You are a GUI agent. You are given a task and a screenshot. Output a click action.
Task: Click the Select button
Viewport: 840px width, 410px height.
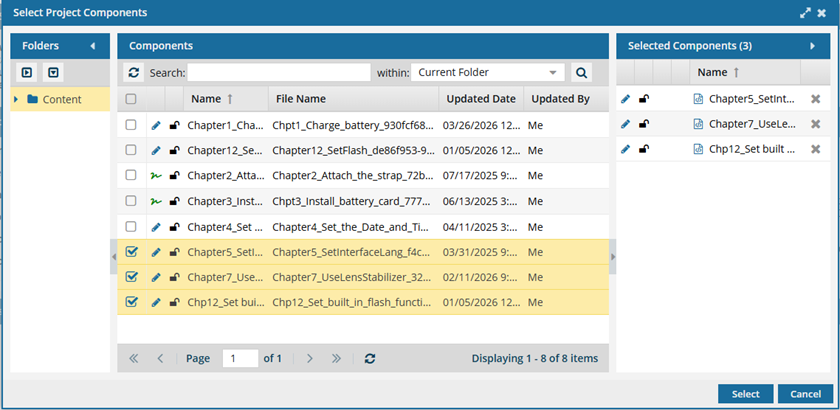(x=745, y=394)
